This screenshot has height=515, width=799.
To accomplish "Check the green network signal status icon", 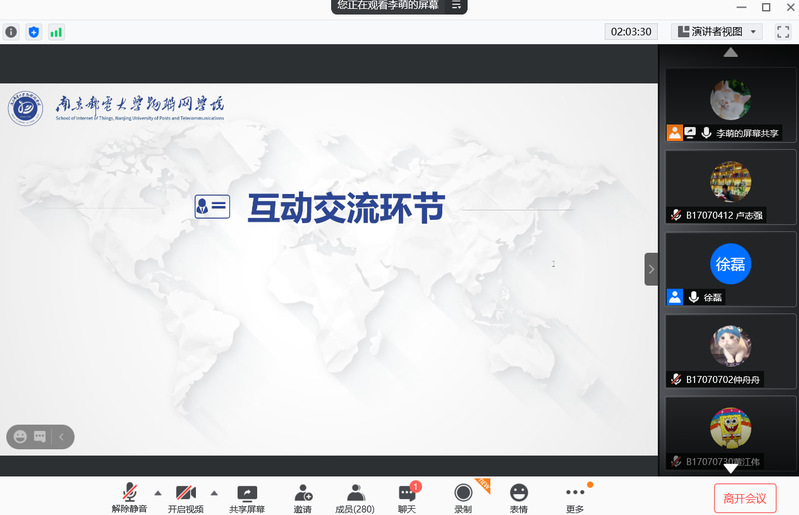I will 56,32.
